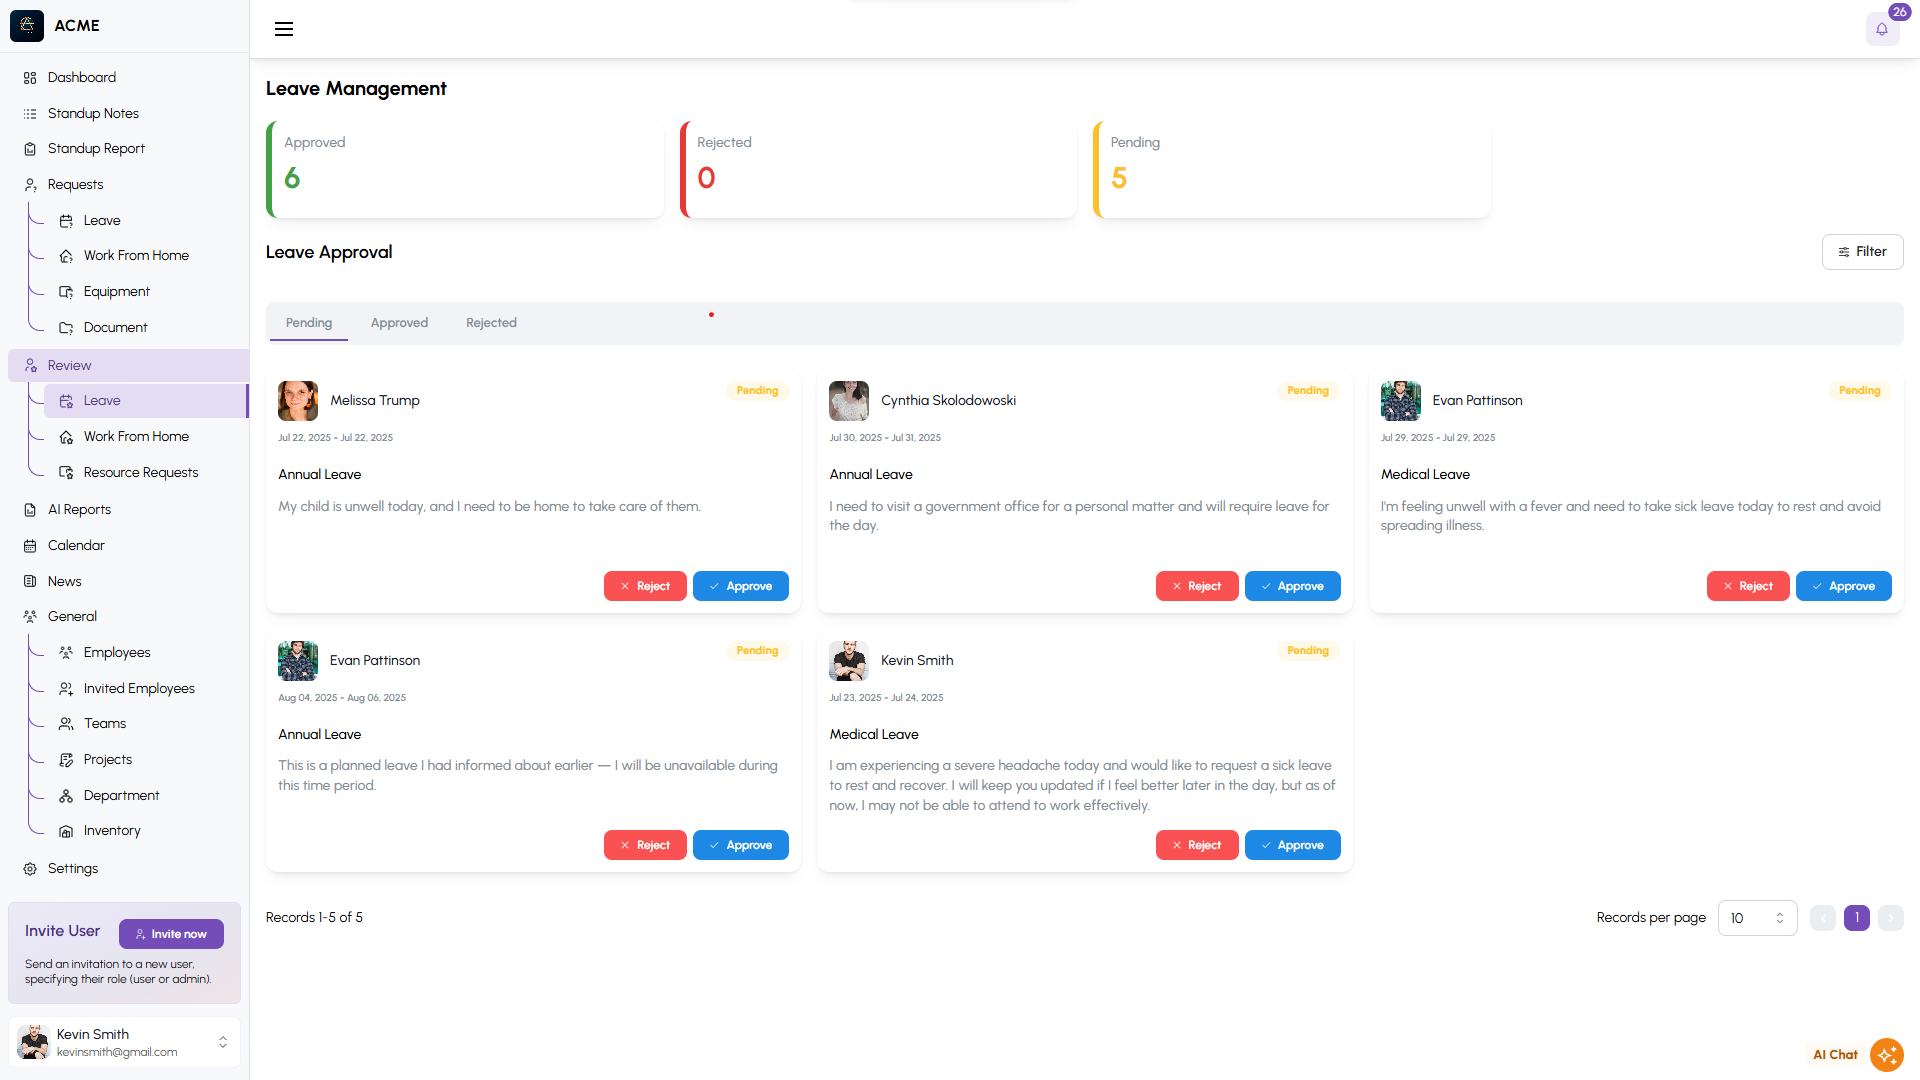Collapse the Requests sidebar group

pyautogui.click(x=75, y=185)
